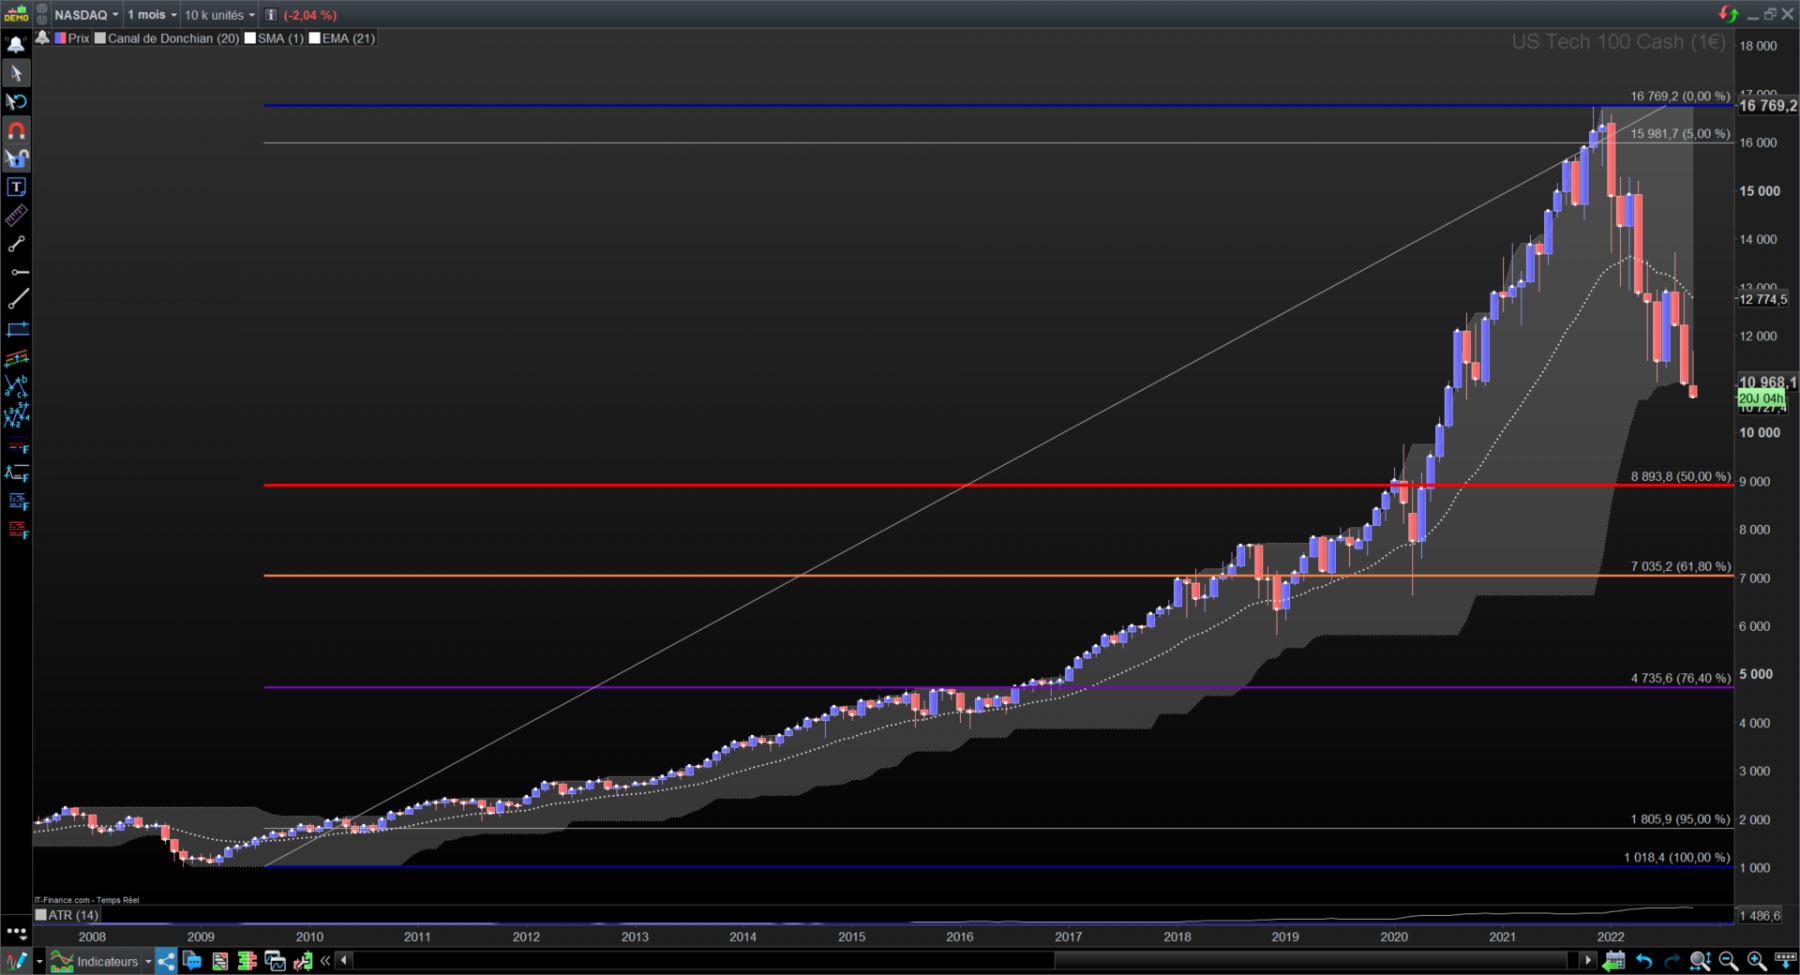This screenshot has height=975, width=1800.
Task: Go to date with calendar icon
Action: (1613, 962)
